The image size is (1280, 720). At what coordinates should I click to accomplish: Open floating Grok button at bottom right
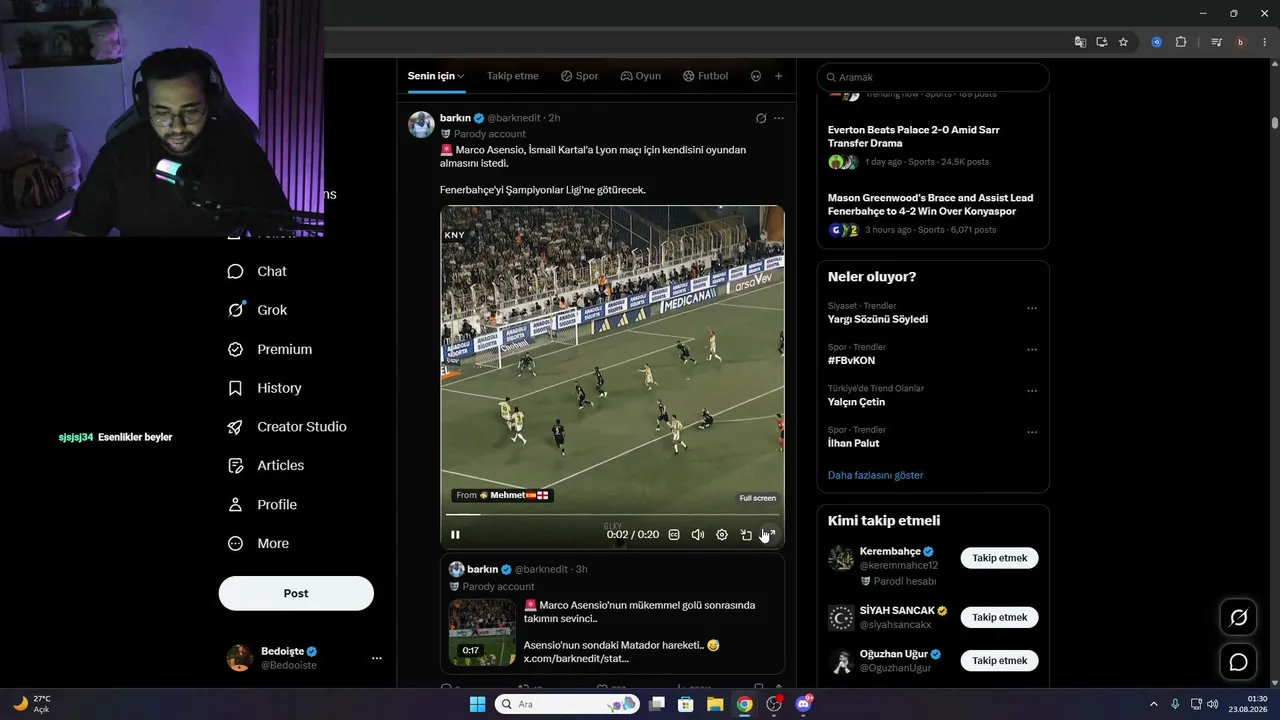1238,618
